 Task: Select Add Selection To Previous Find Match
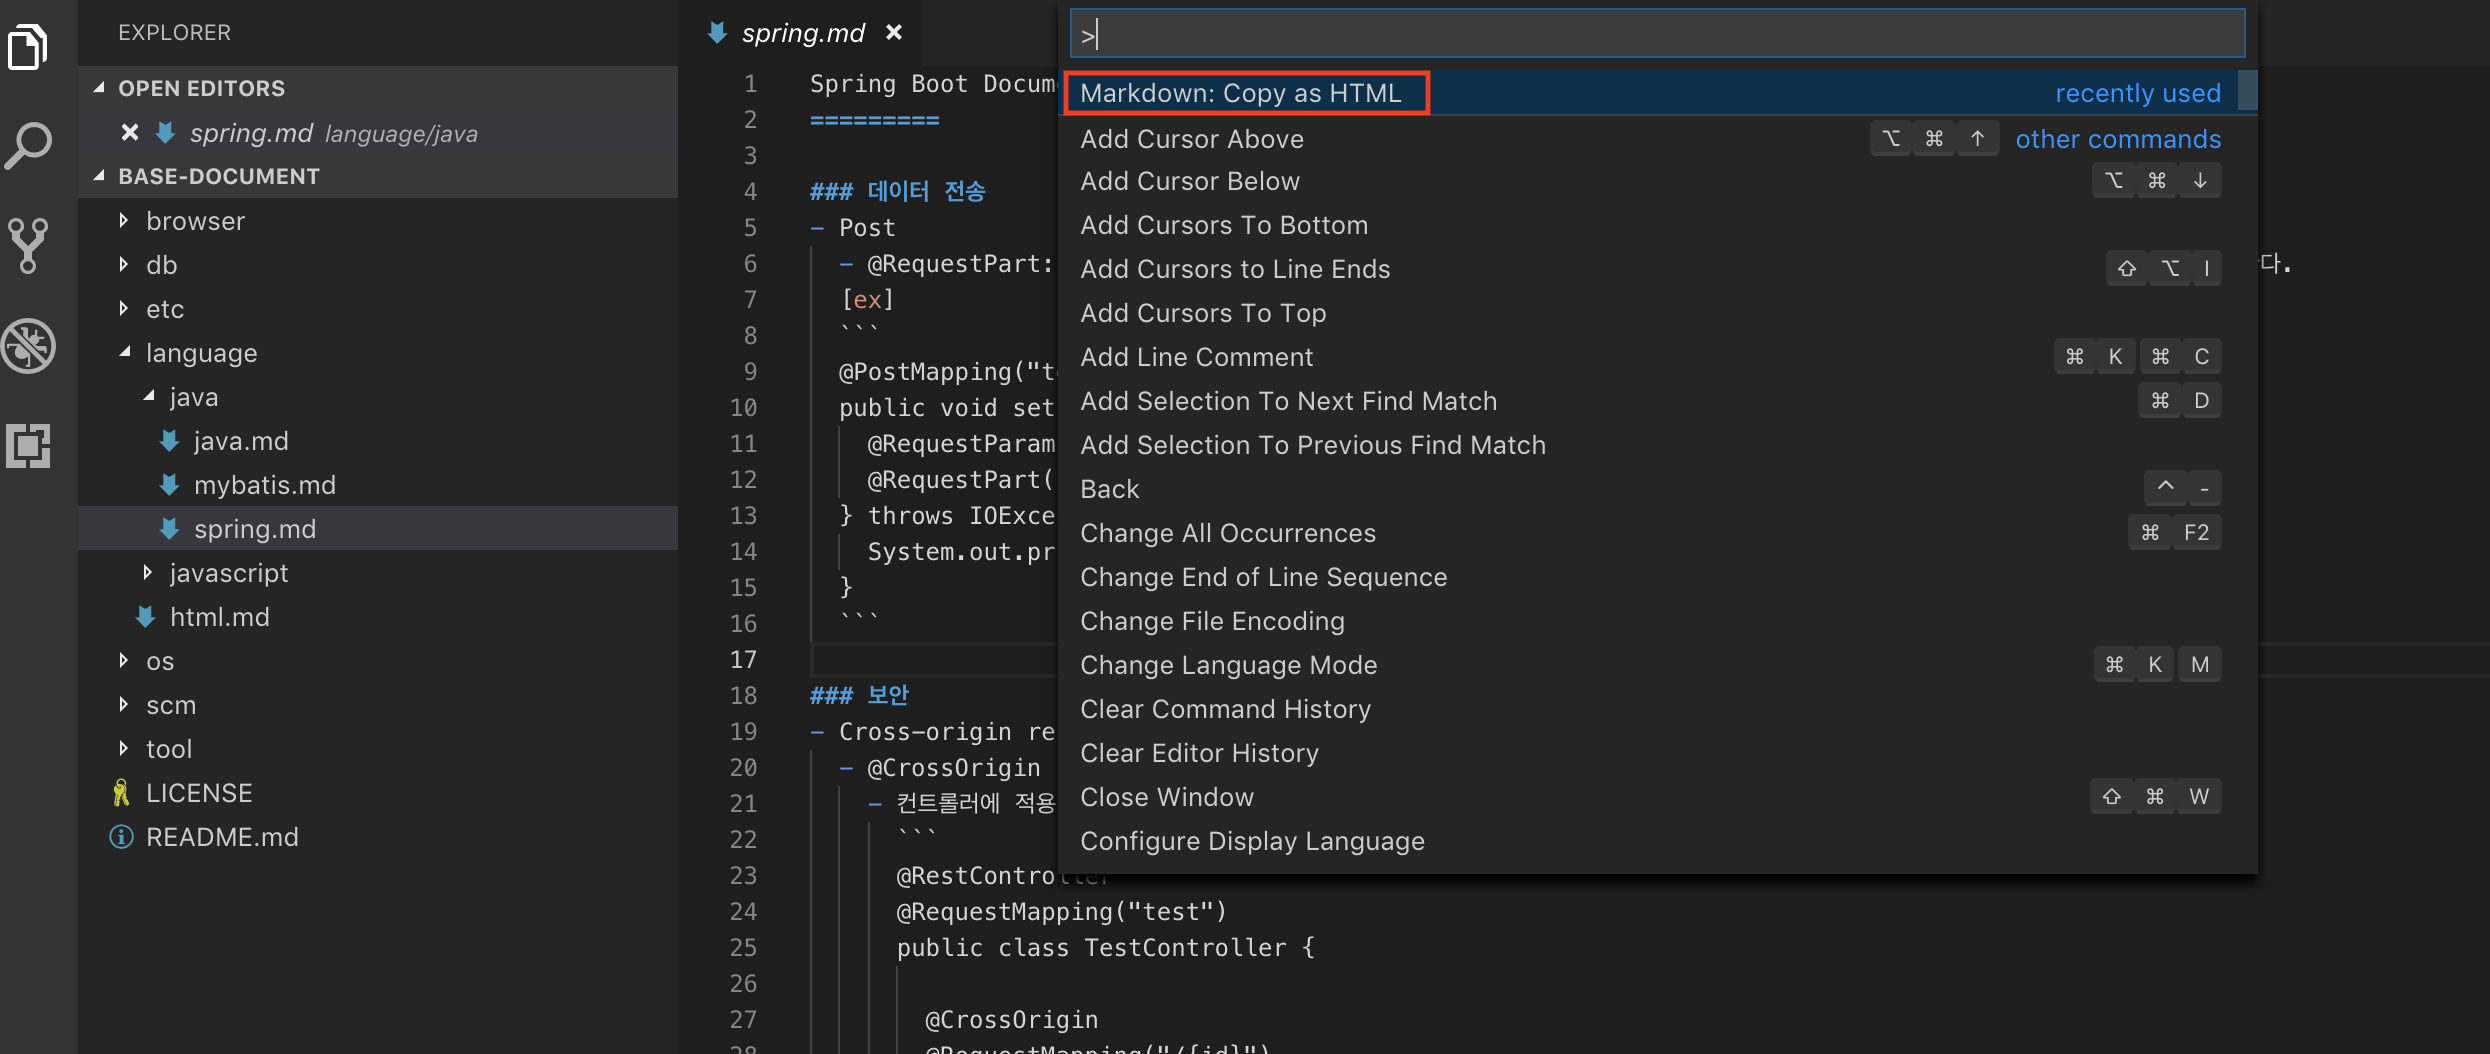tap(1657, 445)
